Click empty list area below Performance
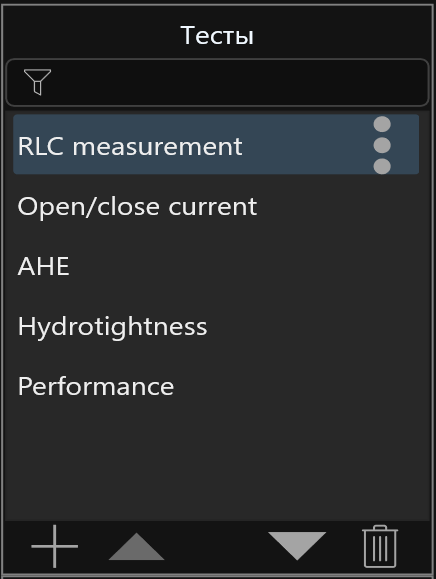This screenshot has height=579, width=436. pos(217,467)
